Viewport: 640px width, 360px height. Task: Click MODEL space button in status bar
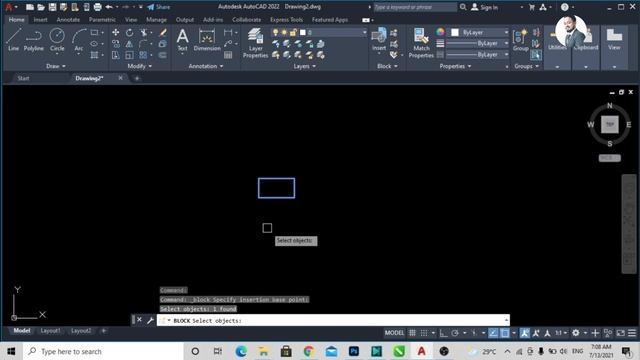click(394, 333)
